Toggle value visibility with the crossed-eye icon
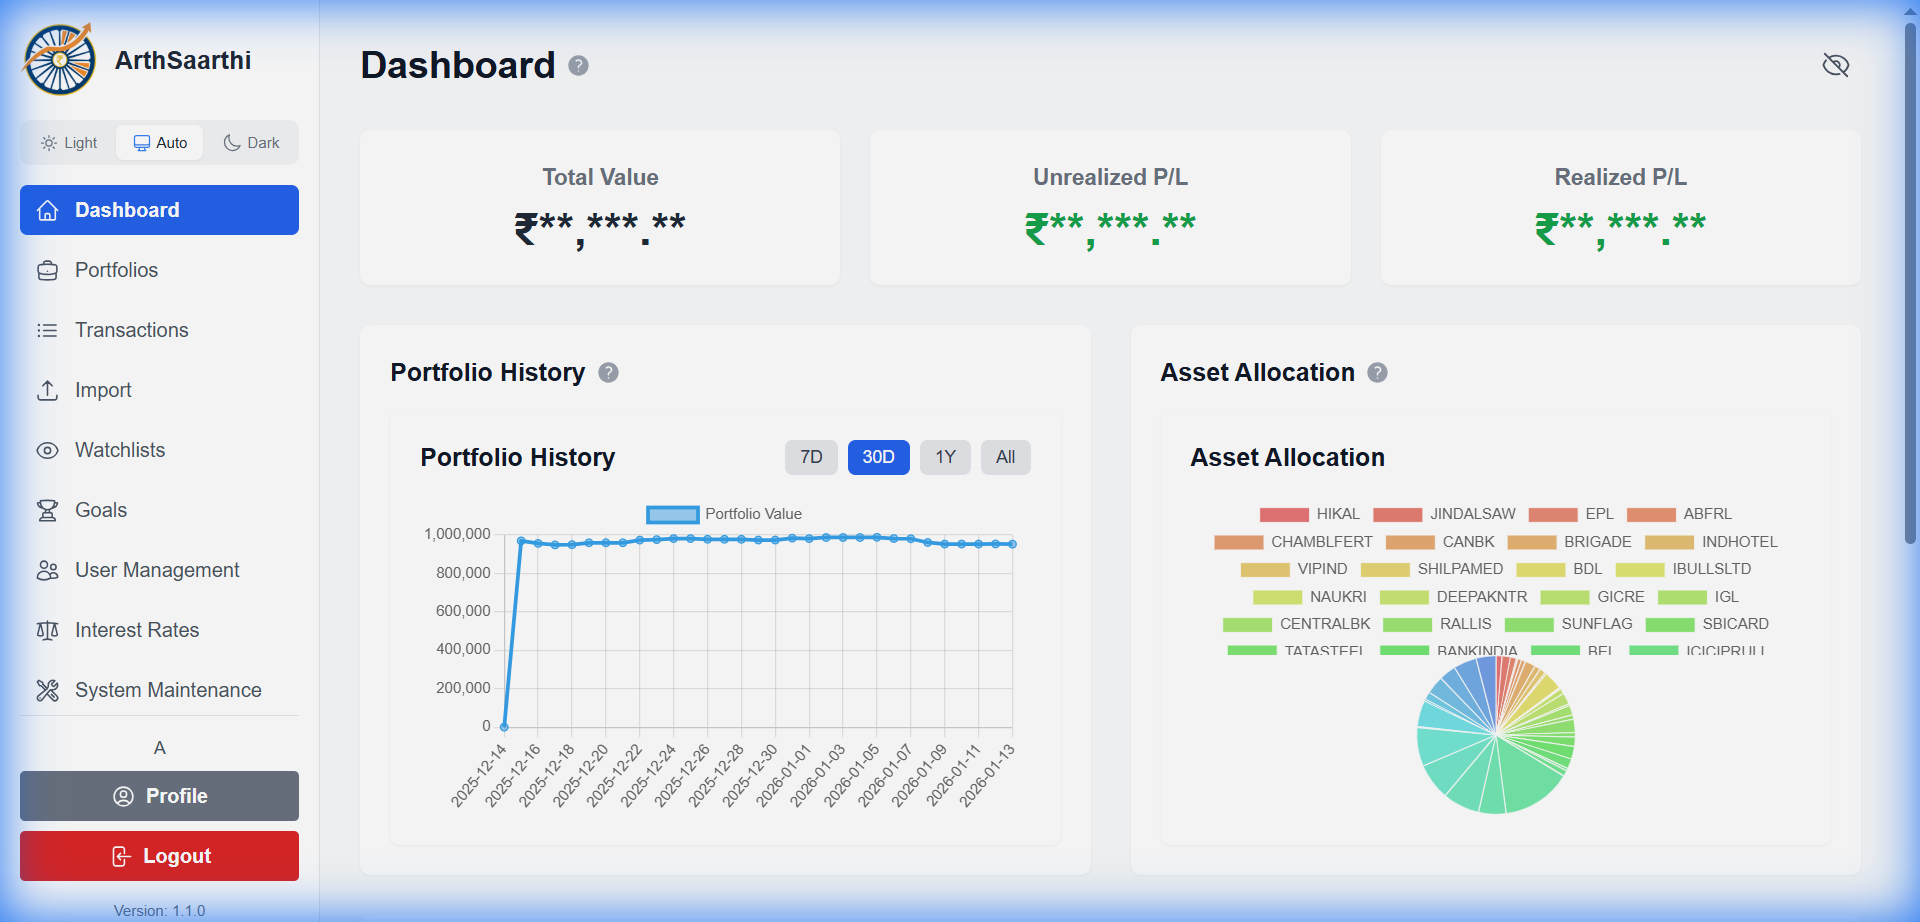 [1836, 64]
